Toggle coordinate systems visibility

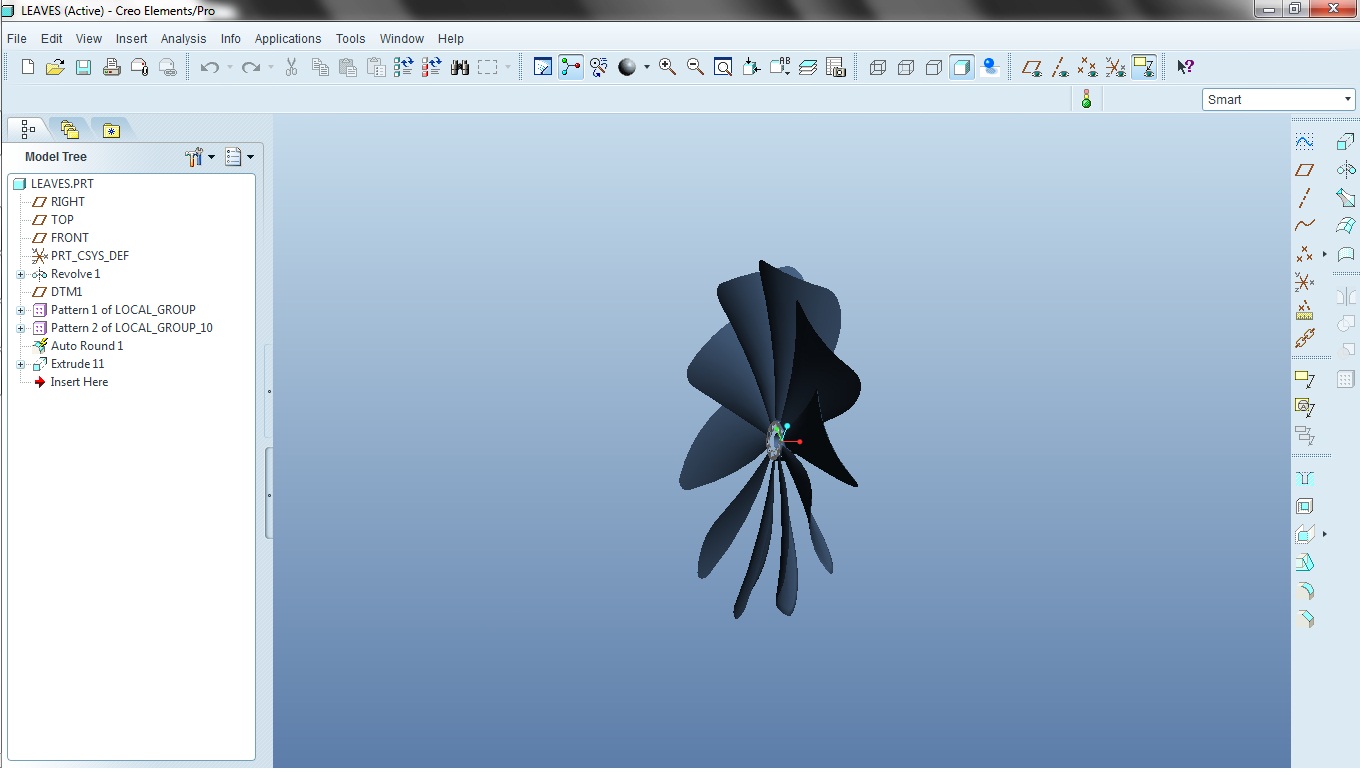click(1116, 67)
